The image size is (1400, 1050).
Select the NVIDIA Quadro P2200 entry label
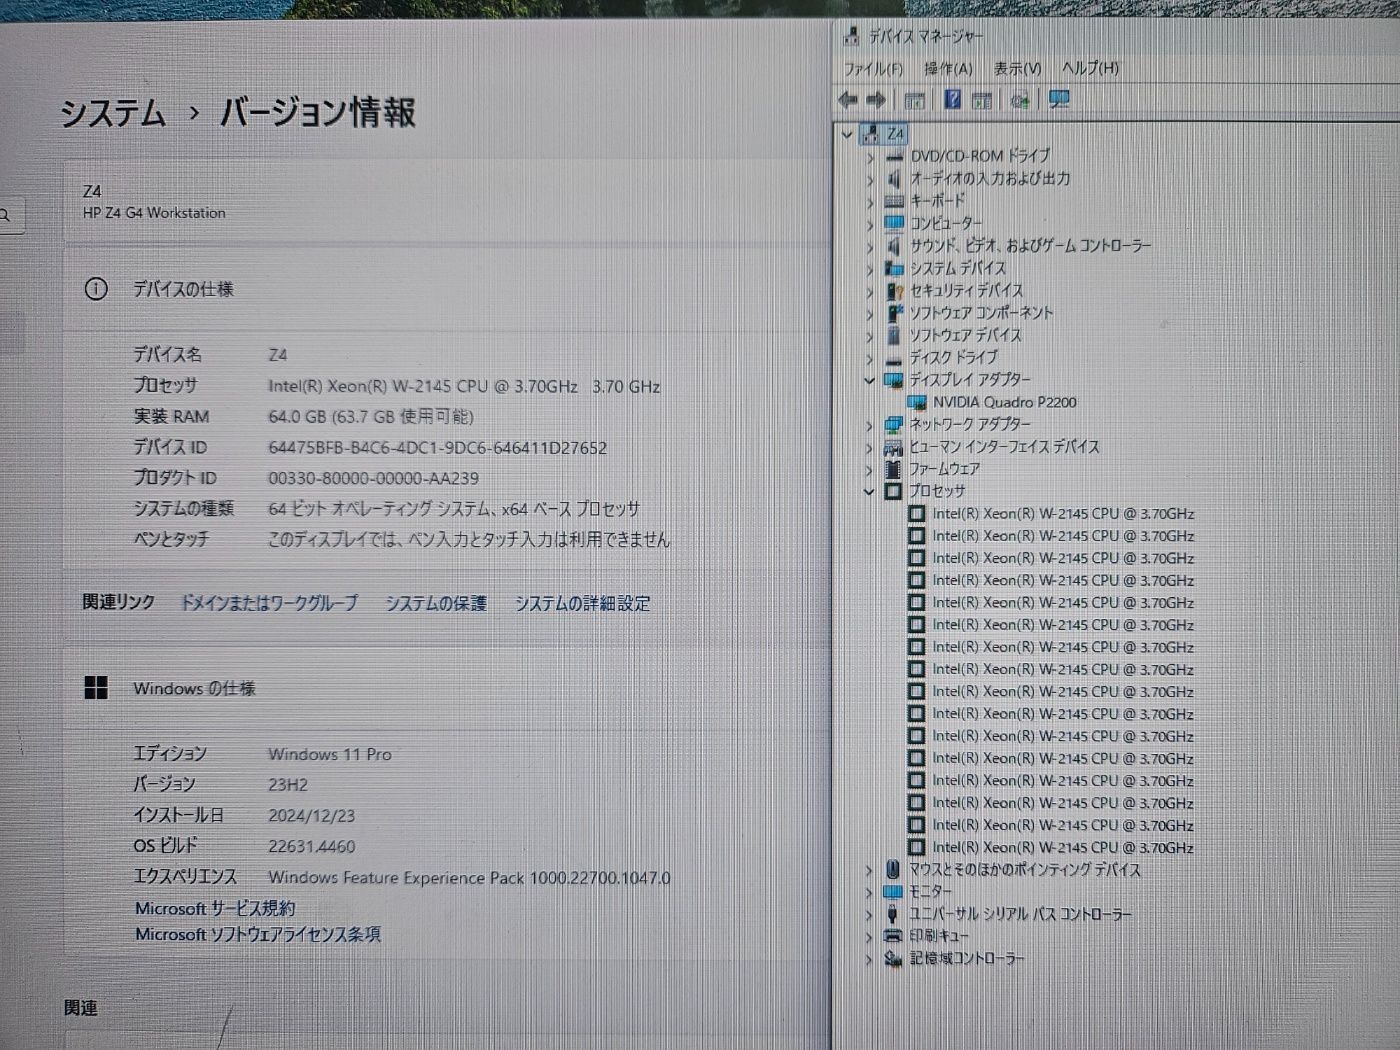(x=1005, y=402)
